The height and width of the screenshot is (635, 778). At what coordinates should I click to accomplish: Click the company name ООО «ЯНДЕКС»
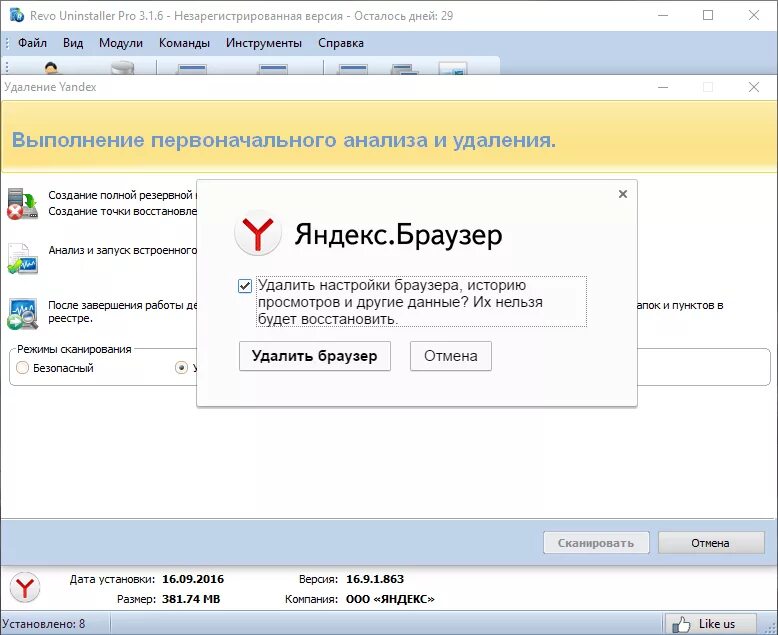coord(390,599)
